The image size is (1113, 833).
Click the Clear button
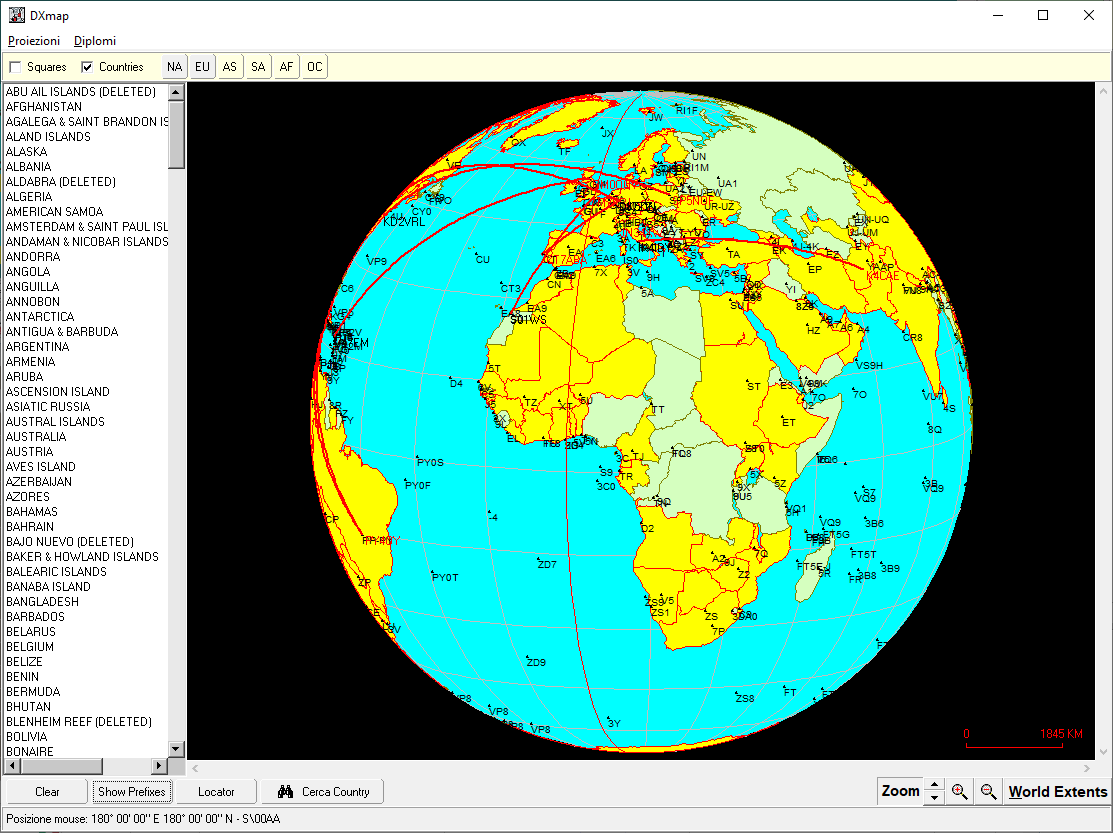pyautogui.click(x=47, y=792)
